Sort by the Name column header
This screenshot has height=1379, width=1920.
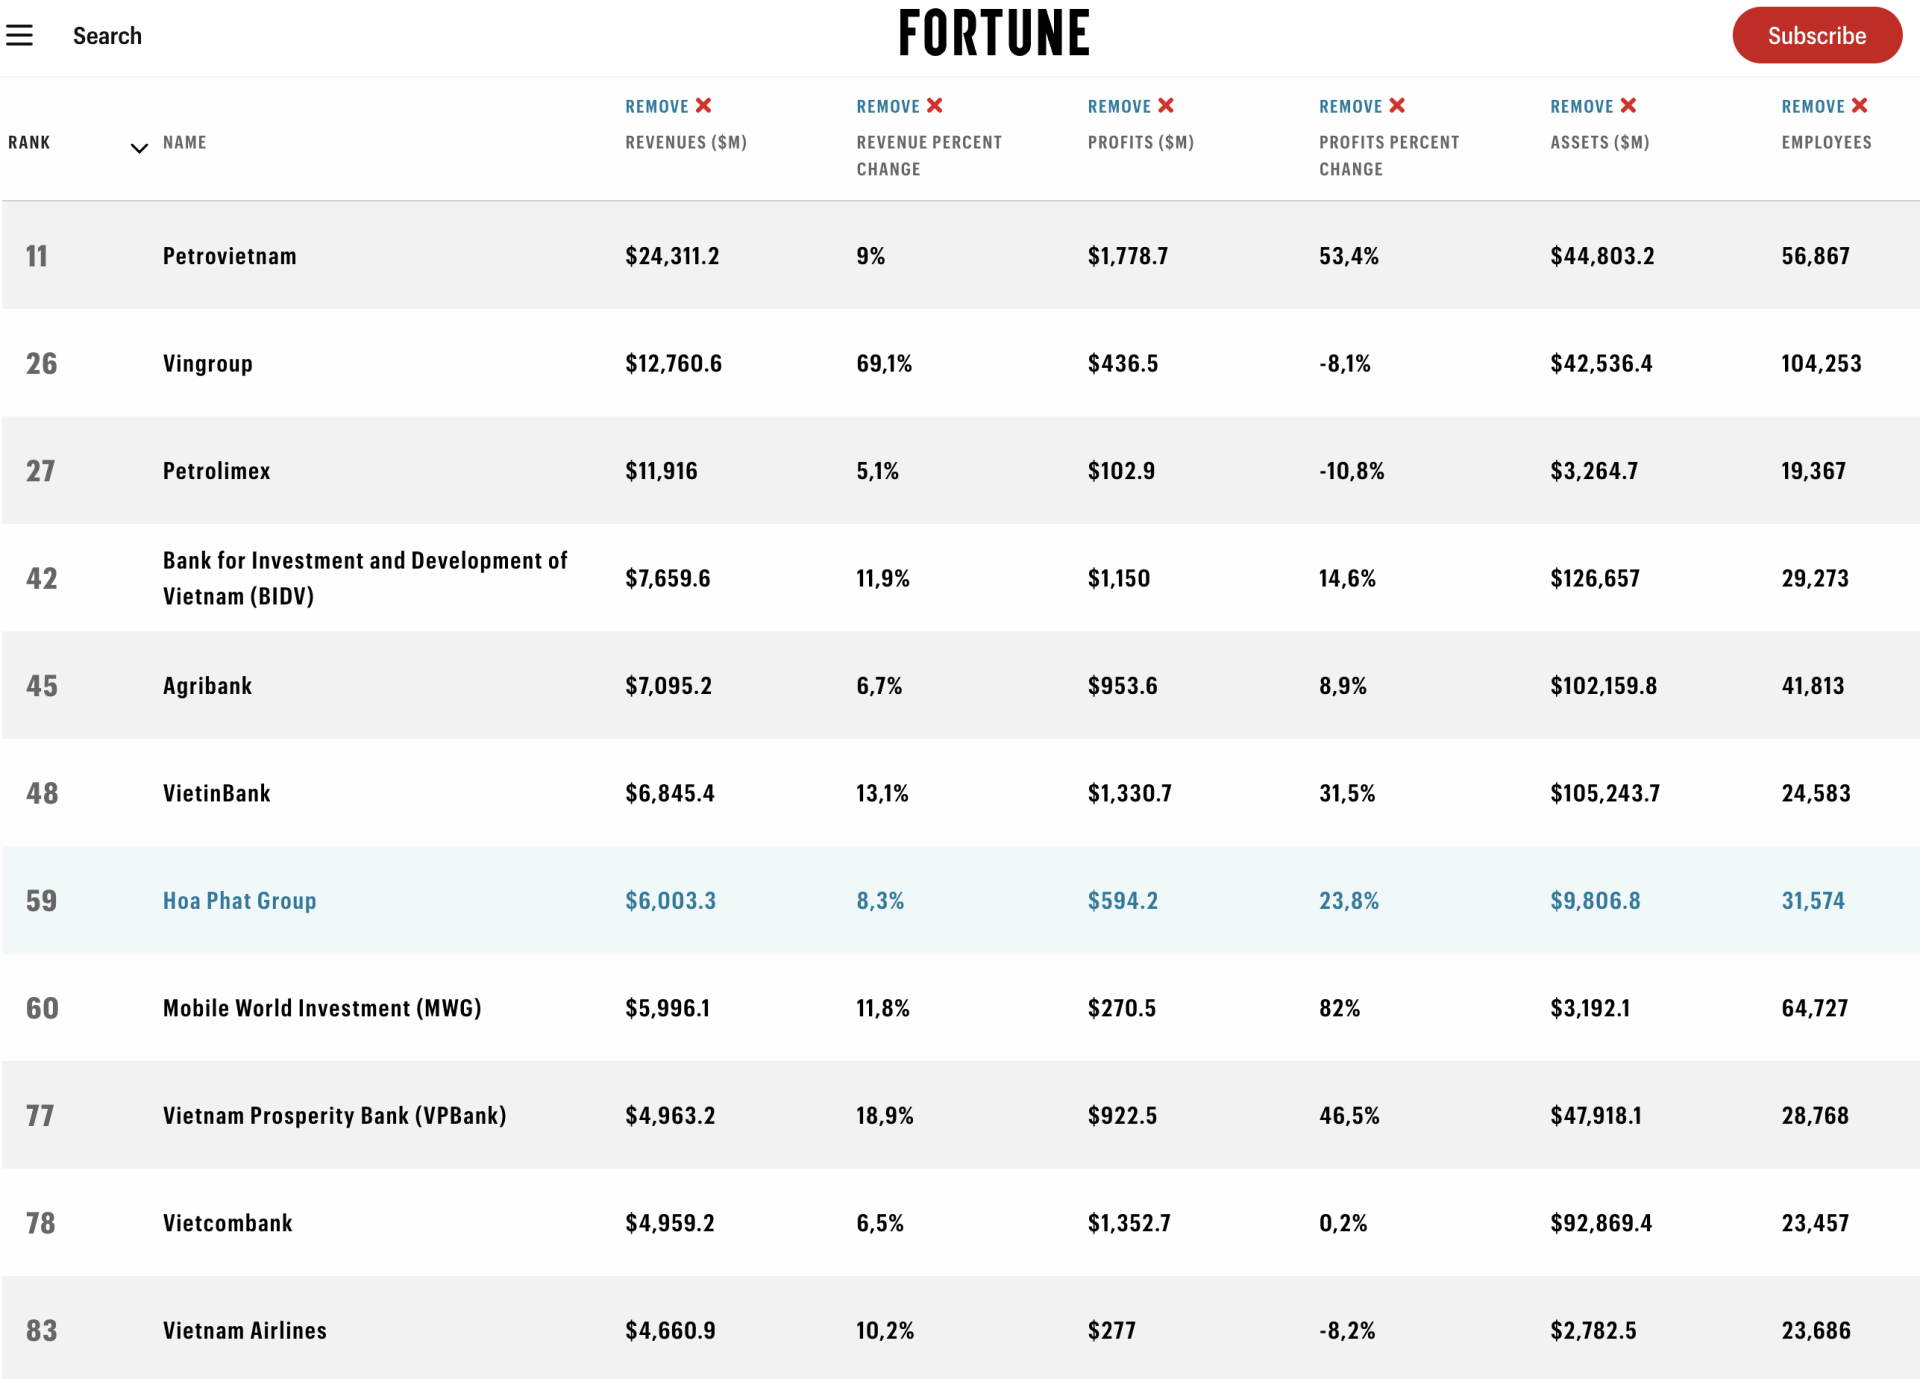pos(185,142)
